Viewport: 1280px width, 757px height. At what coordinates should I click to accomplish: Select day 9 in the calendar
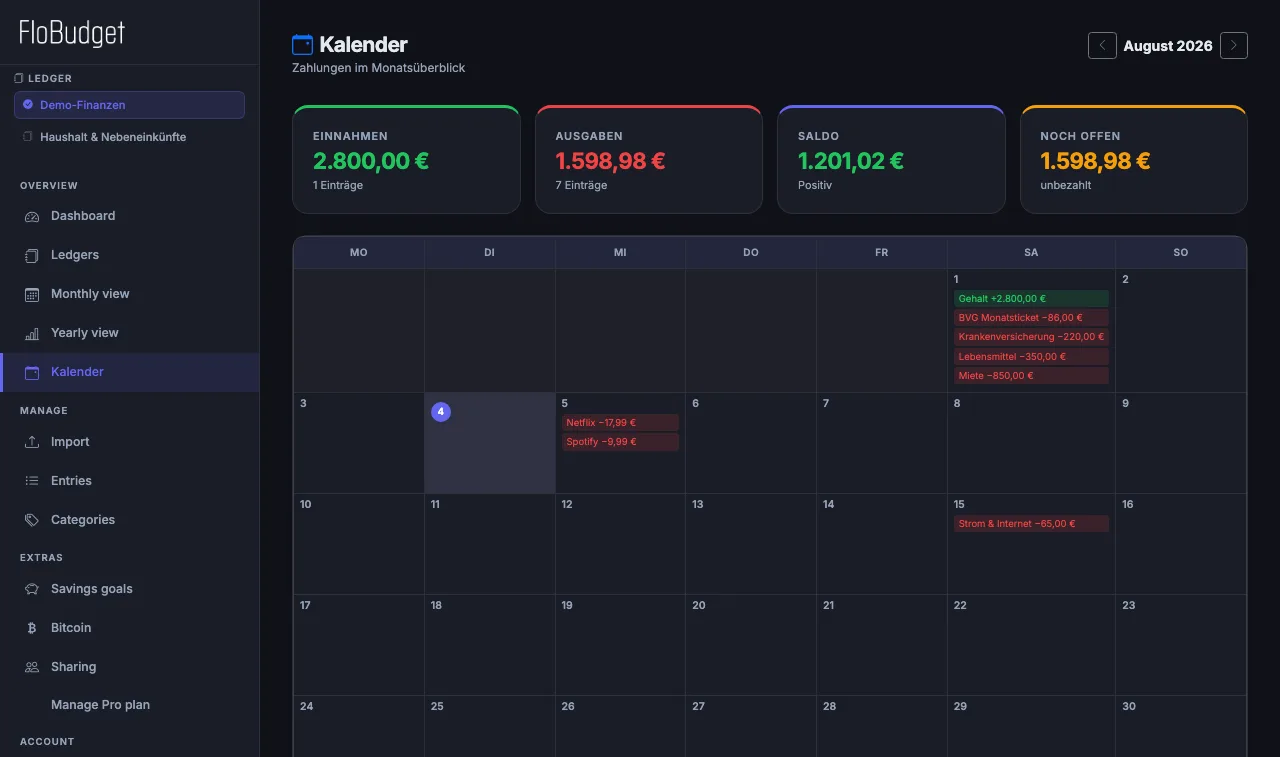point(1181,443)
